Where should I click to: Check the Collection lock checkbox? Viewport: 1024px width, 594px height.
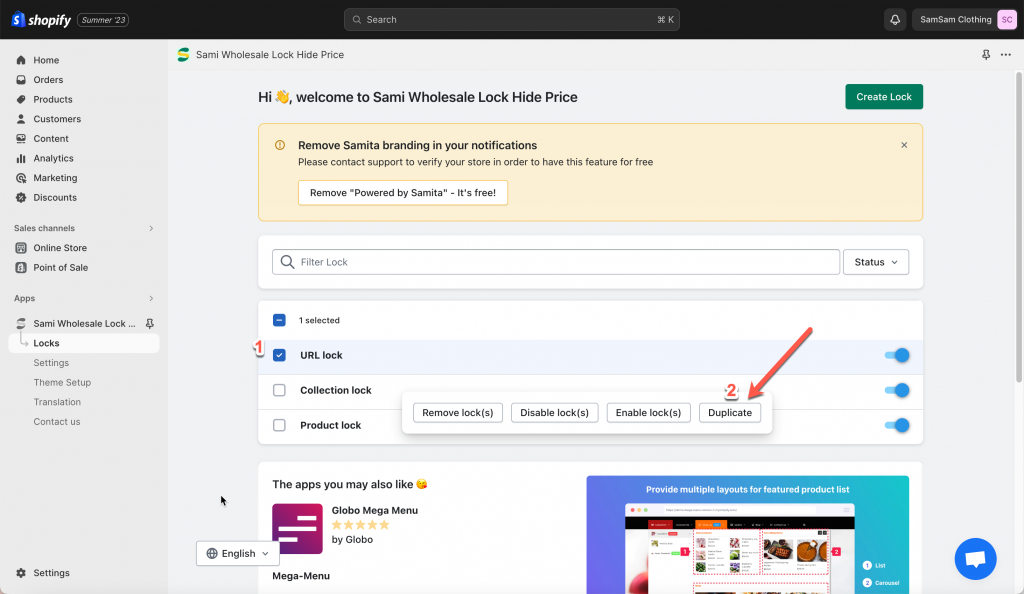pyautogui.click(x=279, y=390)
